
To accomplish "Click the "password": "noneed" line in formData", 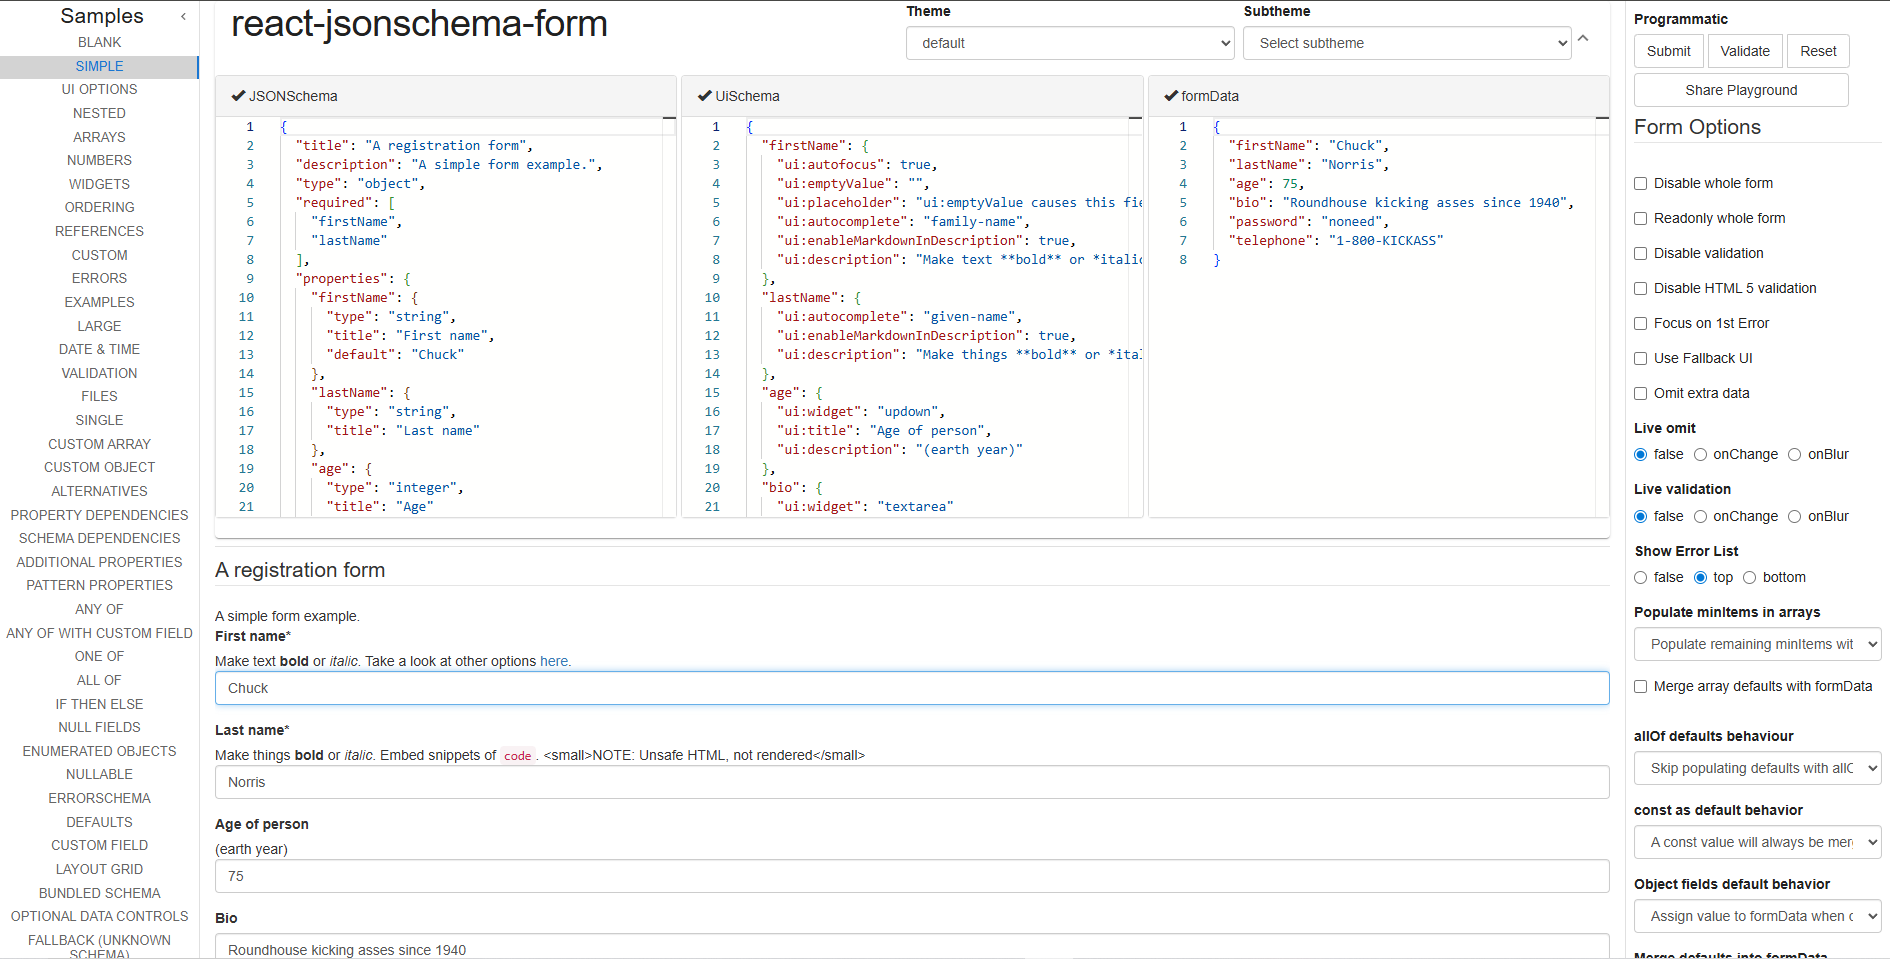I will (x=1308, y=222).
